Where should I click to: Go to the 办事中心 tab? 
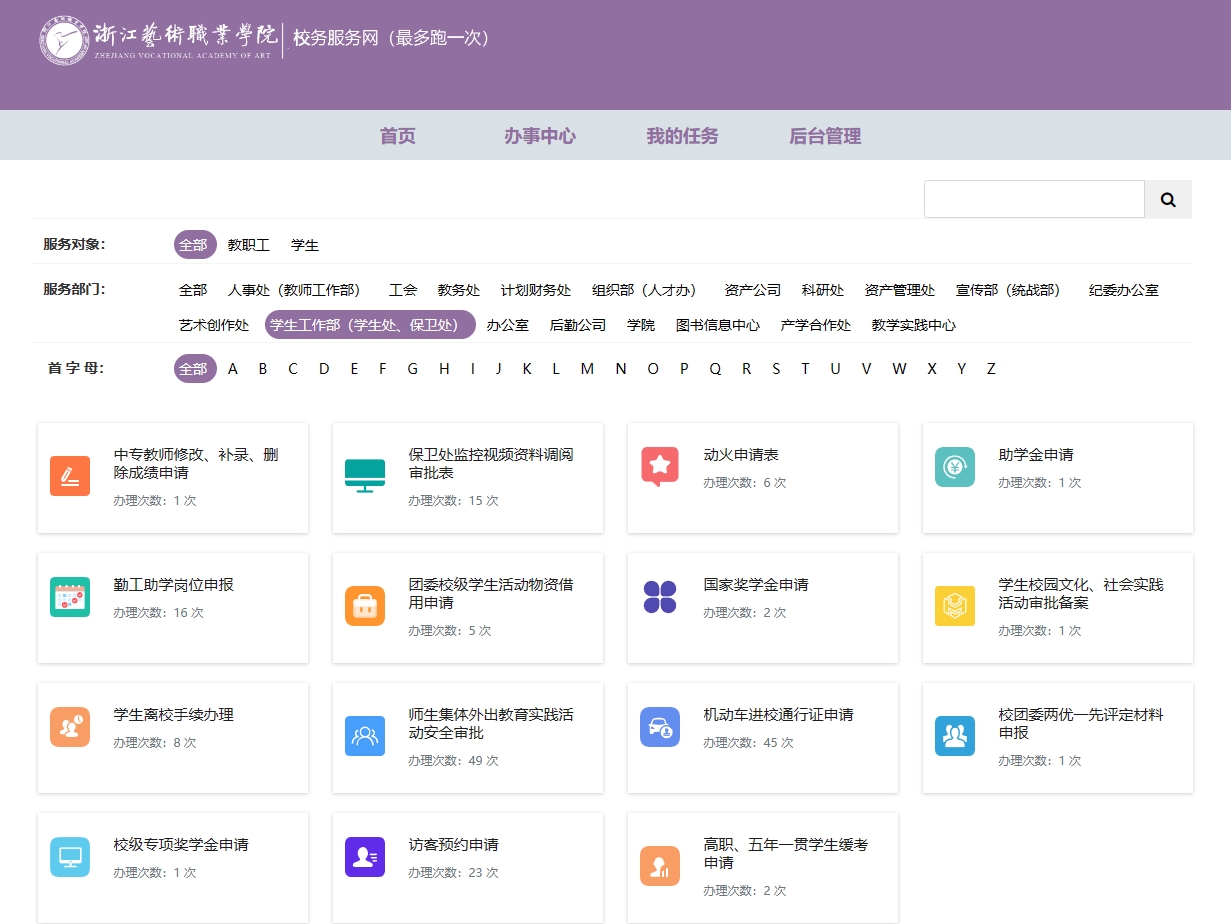(540, 136)
